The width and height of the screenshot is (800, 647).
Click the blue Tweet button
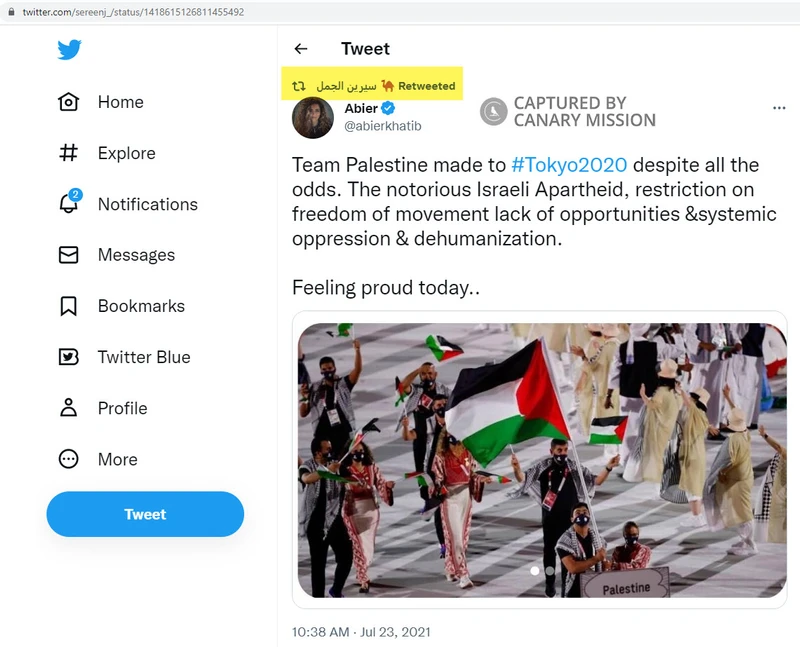click(145, 514)
